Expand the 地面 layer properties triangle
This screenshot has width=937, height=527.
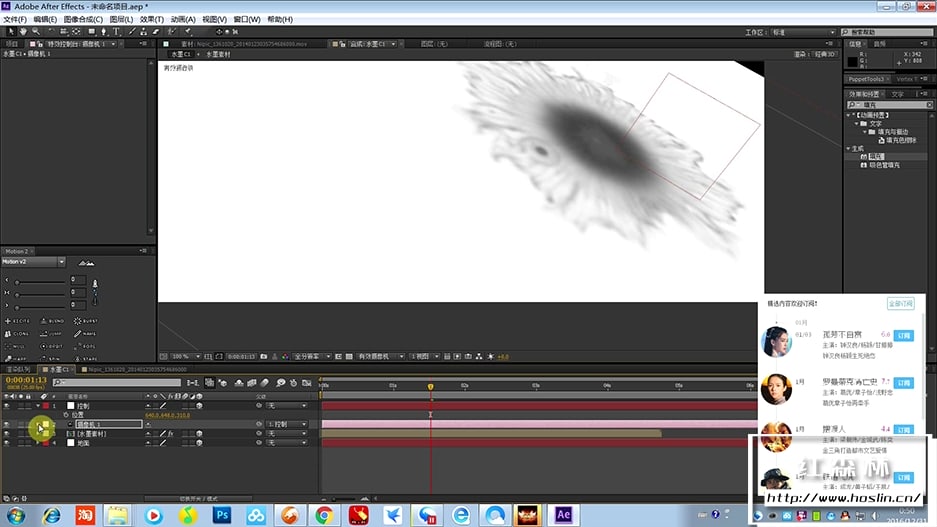pyautogui.click(x=38, y=443)
